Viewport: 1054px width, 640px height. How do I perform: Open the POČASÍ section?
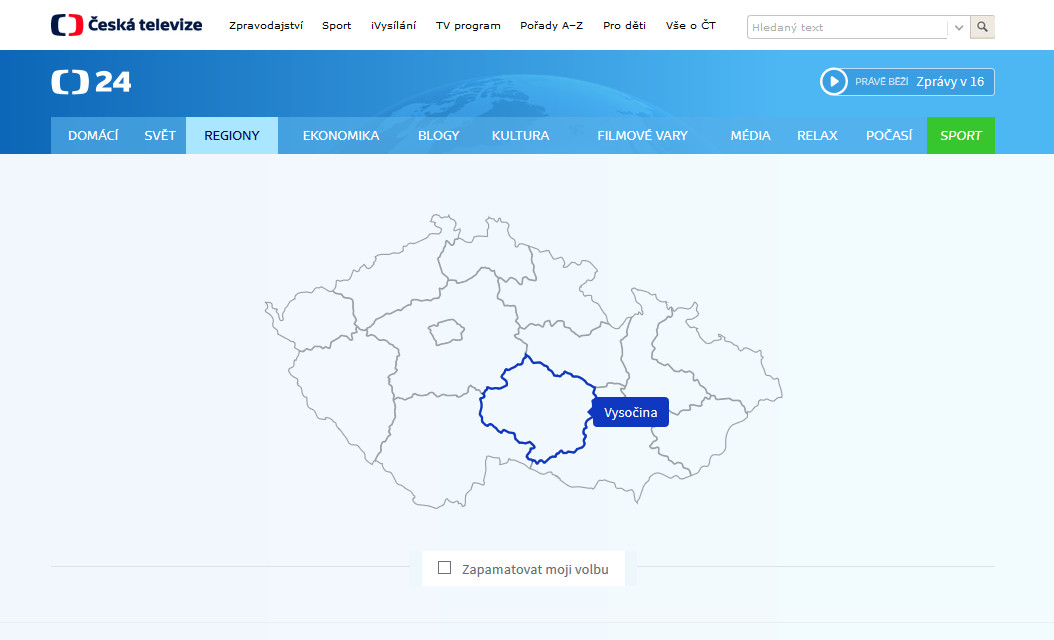(889, 135)
